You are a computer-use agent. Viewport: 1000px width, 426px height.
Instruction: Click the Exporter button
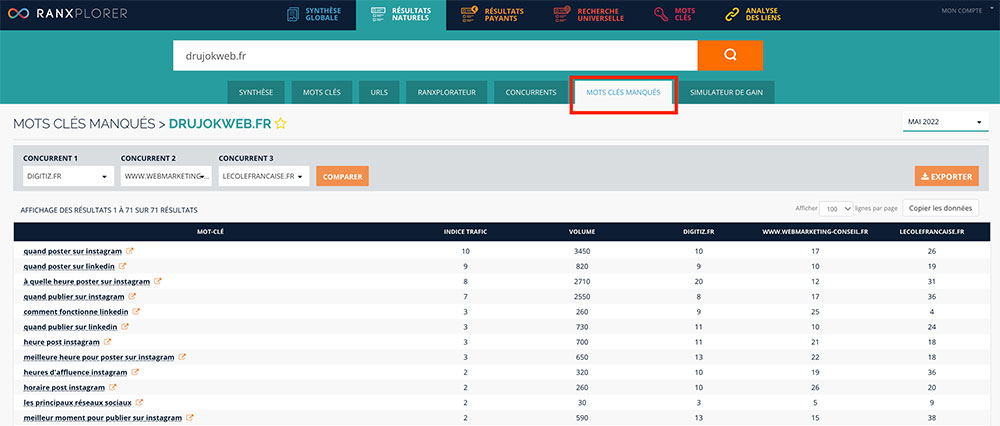pyautogui.click(x=946, y=177)
